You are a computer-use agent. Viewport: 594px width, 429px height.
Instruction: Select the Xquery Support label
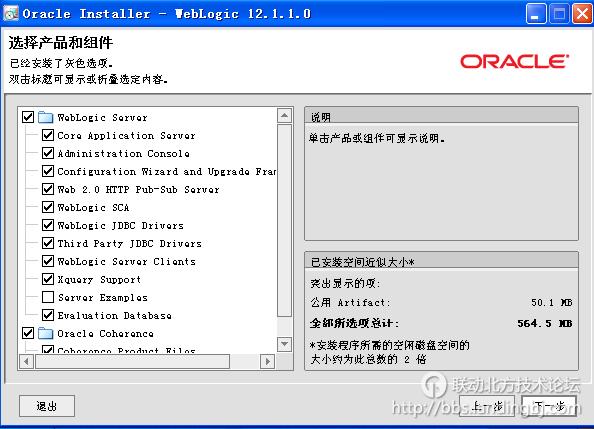click(99, 280)
